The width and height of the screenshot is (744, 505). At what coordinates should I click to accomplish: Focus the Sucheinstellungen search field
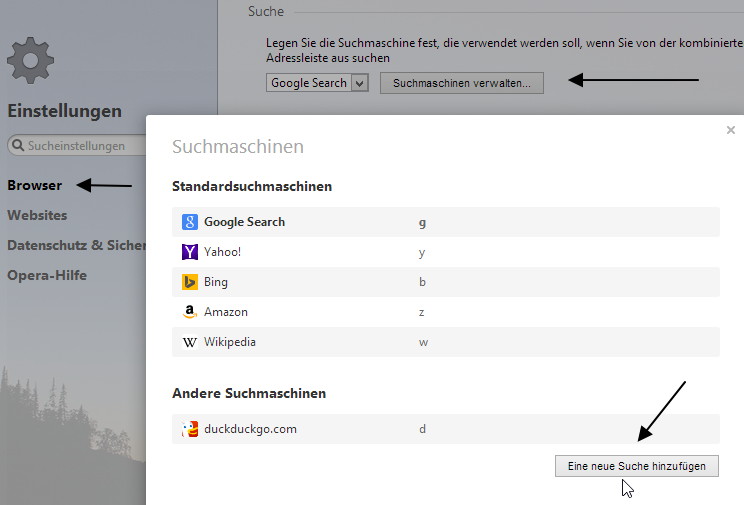pyautogui.click(x=77, y=145)
